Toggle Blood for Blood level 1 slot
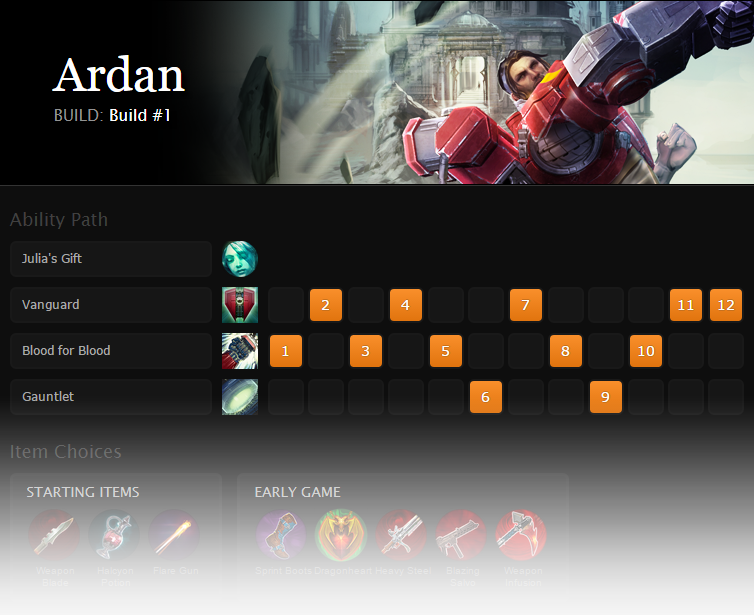Screen dimensions: 754x615 coord(286,351)
